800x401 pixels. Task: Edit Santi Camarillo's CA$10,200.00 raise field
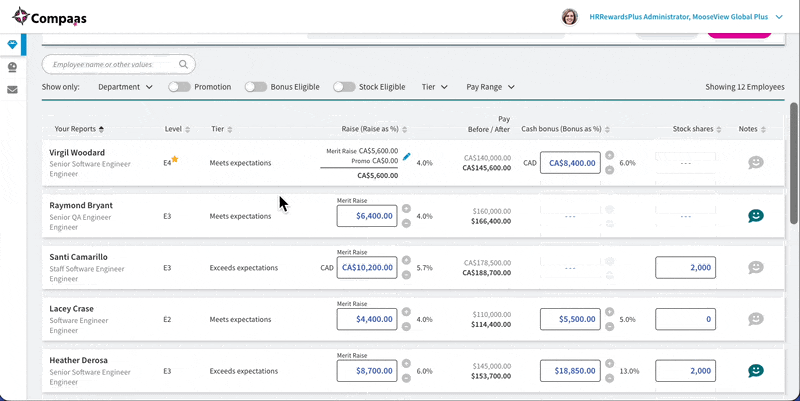(x=367, y=267)
